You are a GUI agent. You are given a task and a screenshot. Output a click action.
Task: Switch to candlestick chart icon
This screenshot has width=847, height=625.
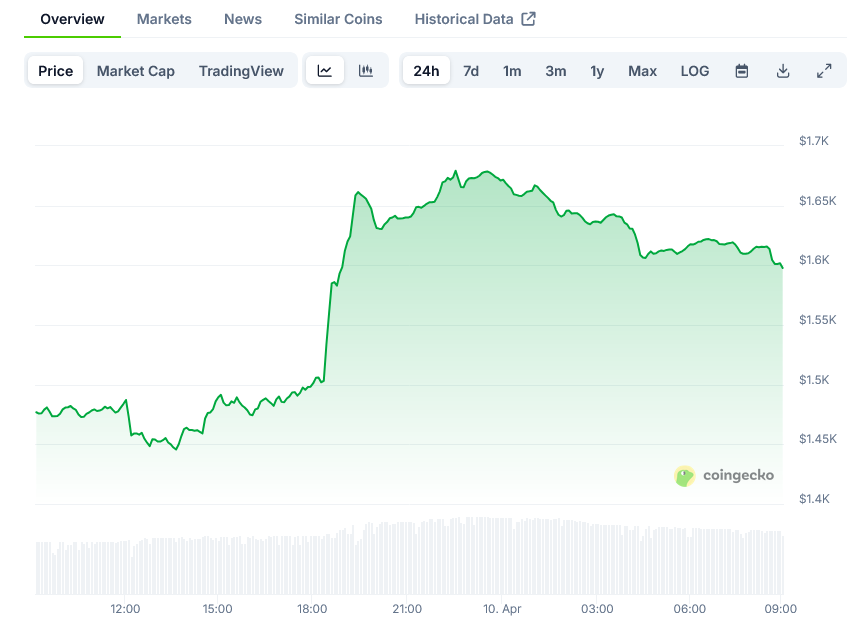366,71
